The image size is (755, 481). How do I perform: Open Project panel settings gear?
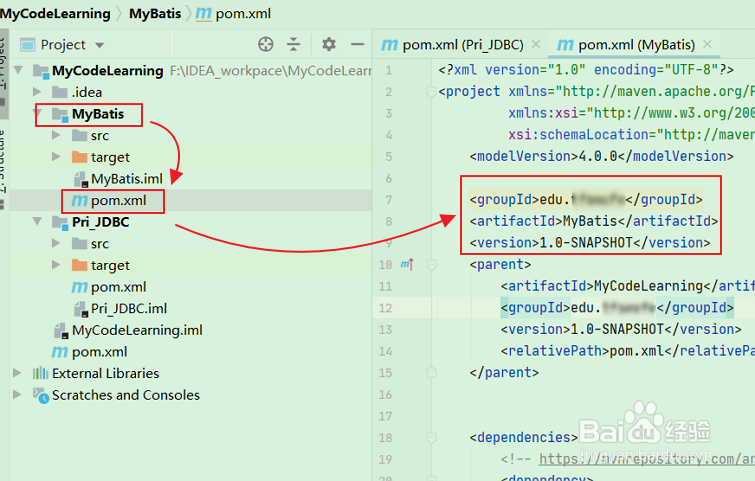coord(329,44)
